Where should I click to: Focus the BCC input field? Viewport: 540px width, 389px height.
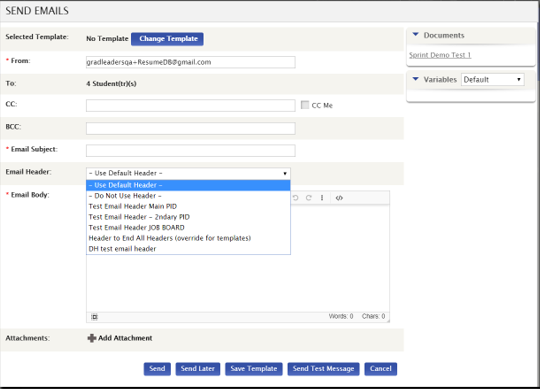pos(190,128)
